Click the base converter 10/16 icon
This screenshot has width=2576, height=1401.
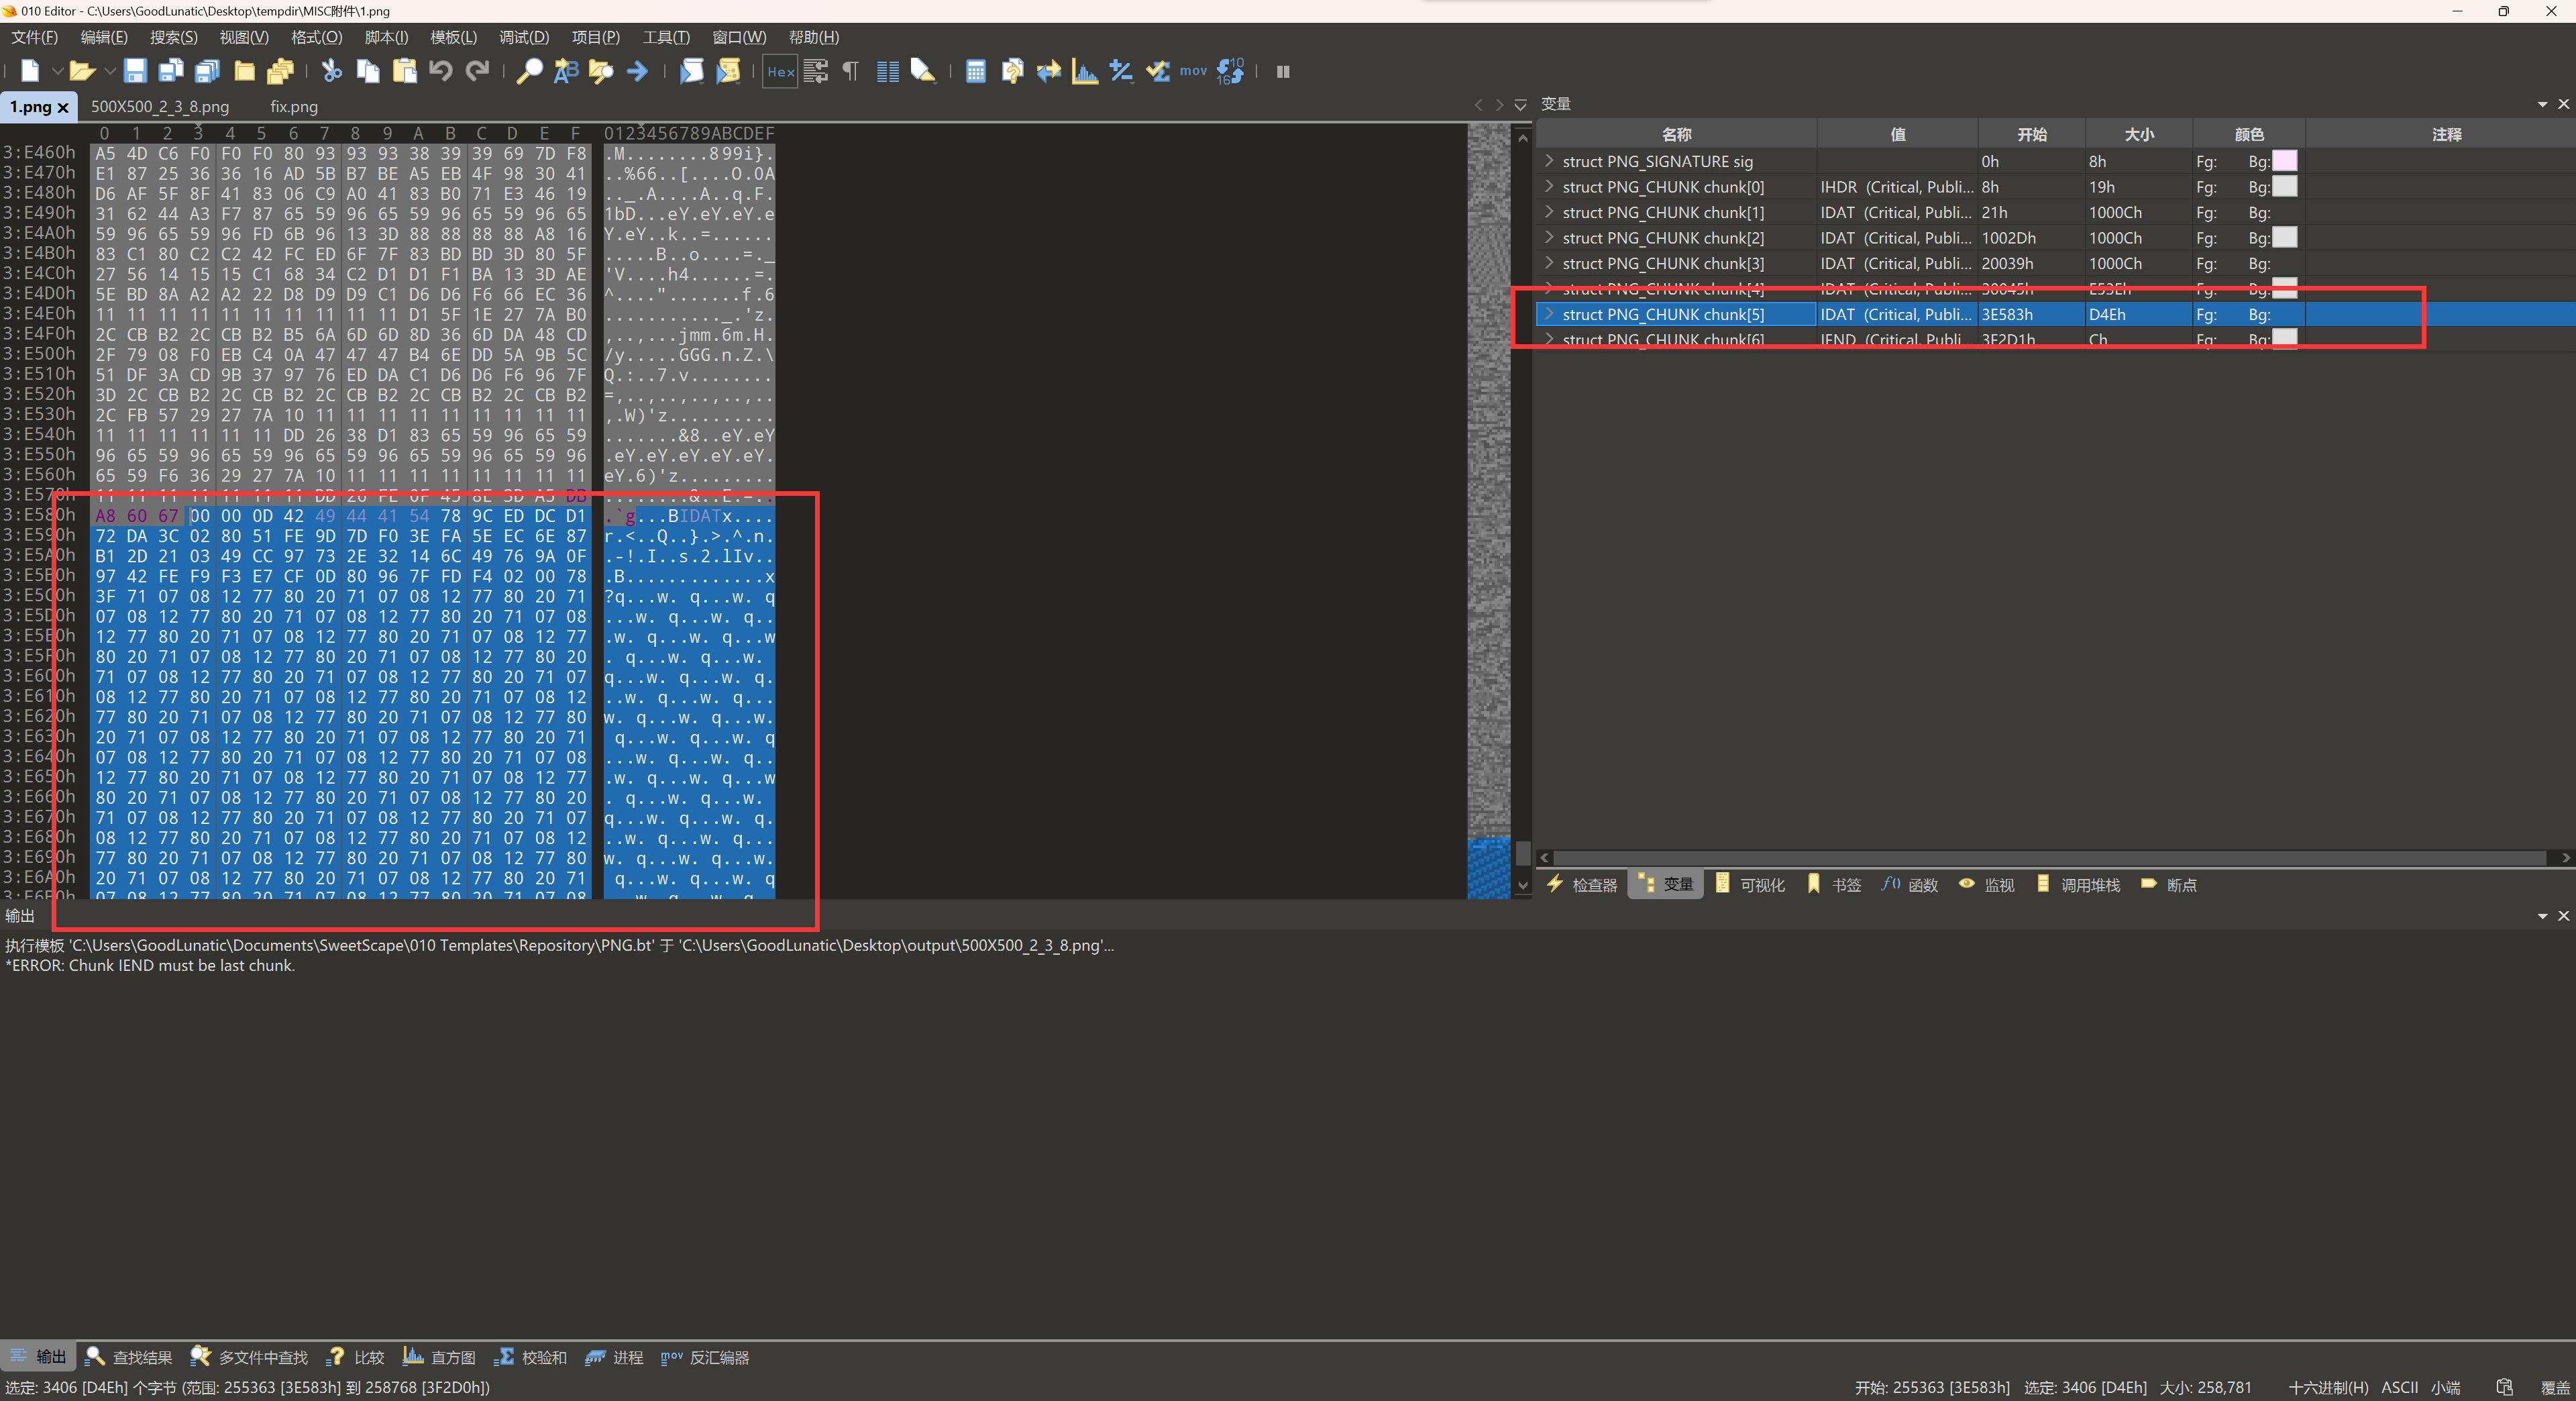tap(1231, 71)
